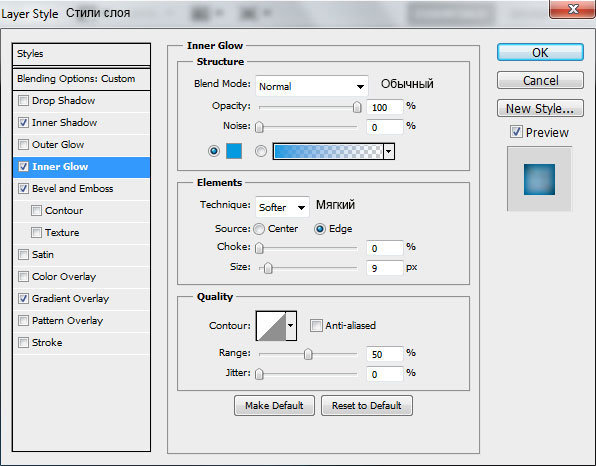Open the contour picker arrow
The height and width of the screenshot is (466, 596).
291,326
